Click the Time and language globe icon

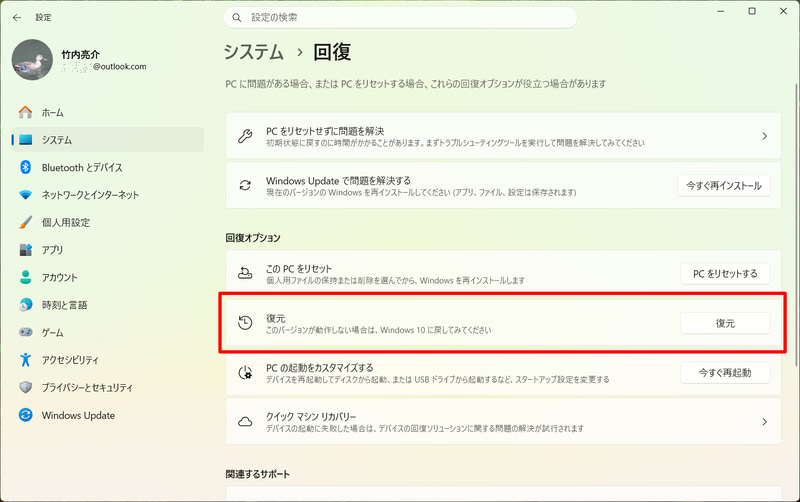26,305
